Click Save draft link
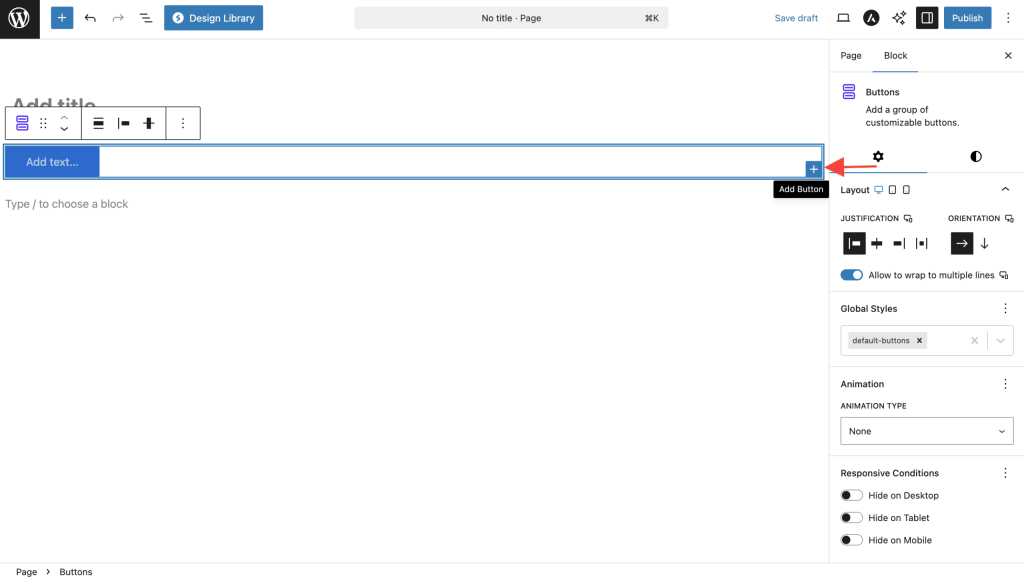The image size is (1024, 579). [x=796, y=18]
